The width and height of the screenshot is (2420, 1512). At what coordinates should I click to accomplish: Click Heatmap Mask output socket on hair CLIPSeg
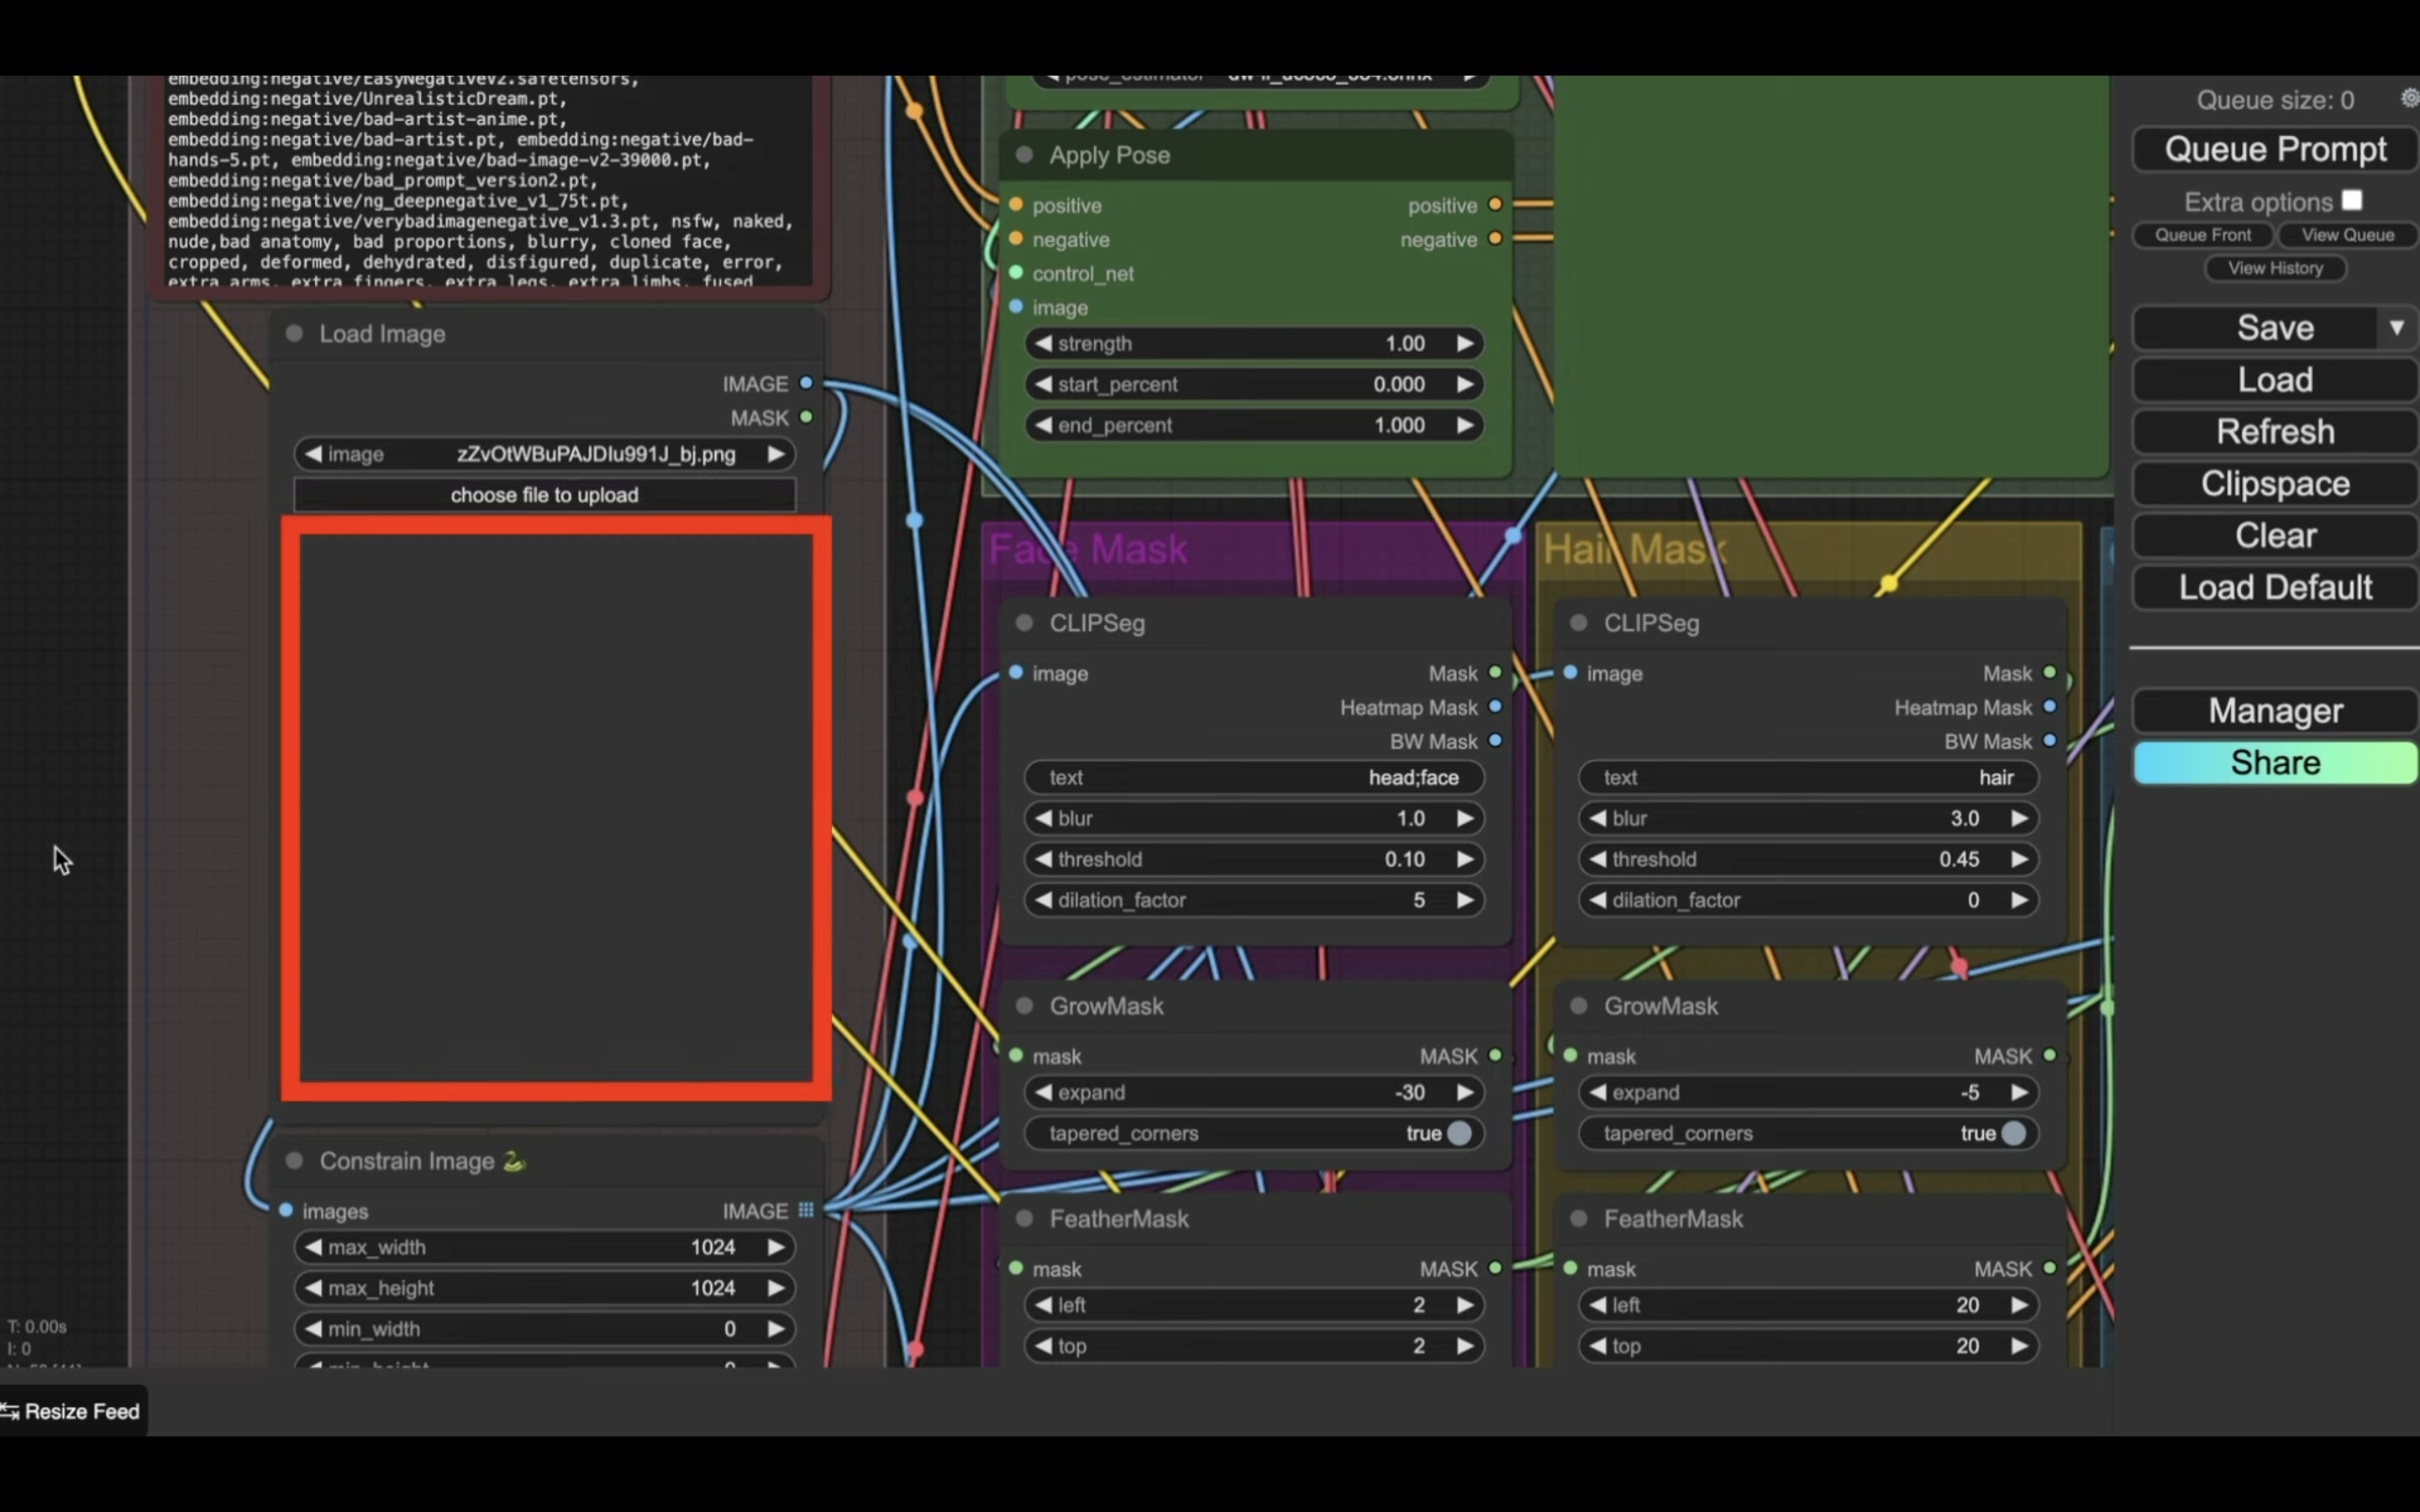[2050, 707]
